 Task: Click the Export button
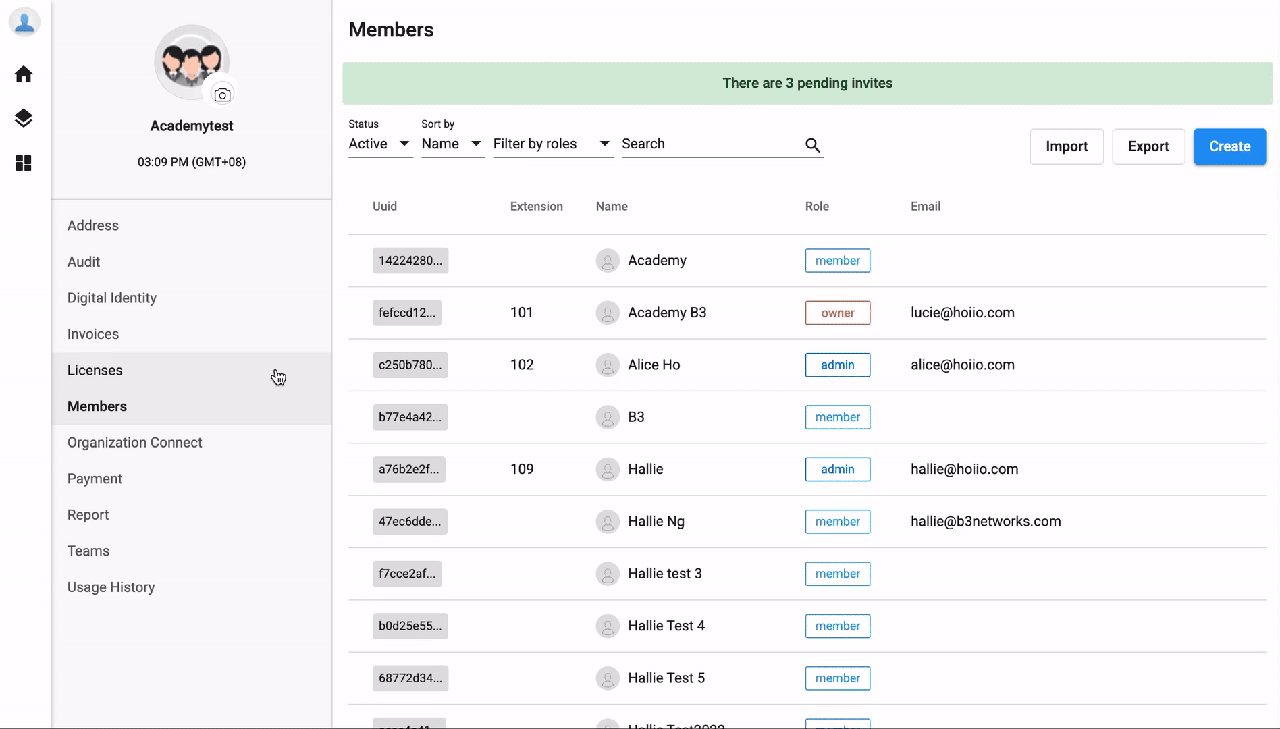[x=1149, y=146]
